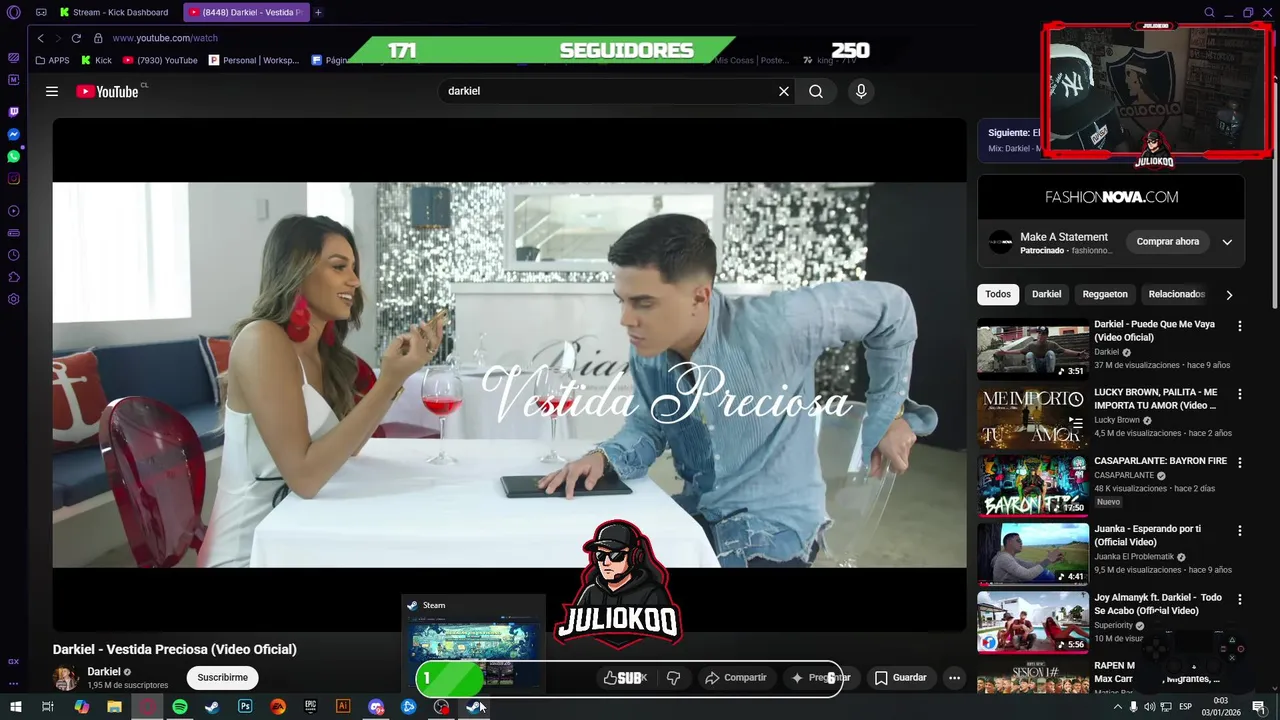Start voice search with microphone icon
Viewport: 1280px width, 720px height.
(861, 91)
